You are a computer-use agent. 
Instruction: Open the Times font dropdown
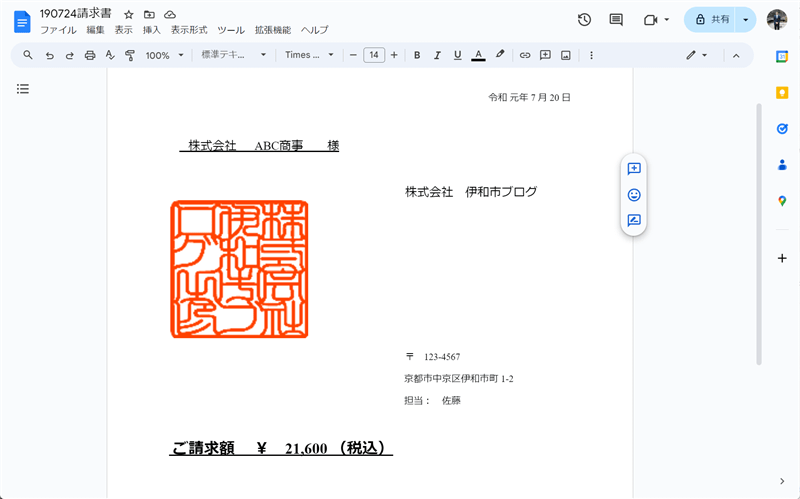309,55
